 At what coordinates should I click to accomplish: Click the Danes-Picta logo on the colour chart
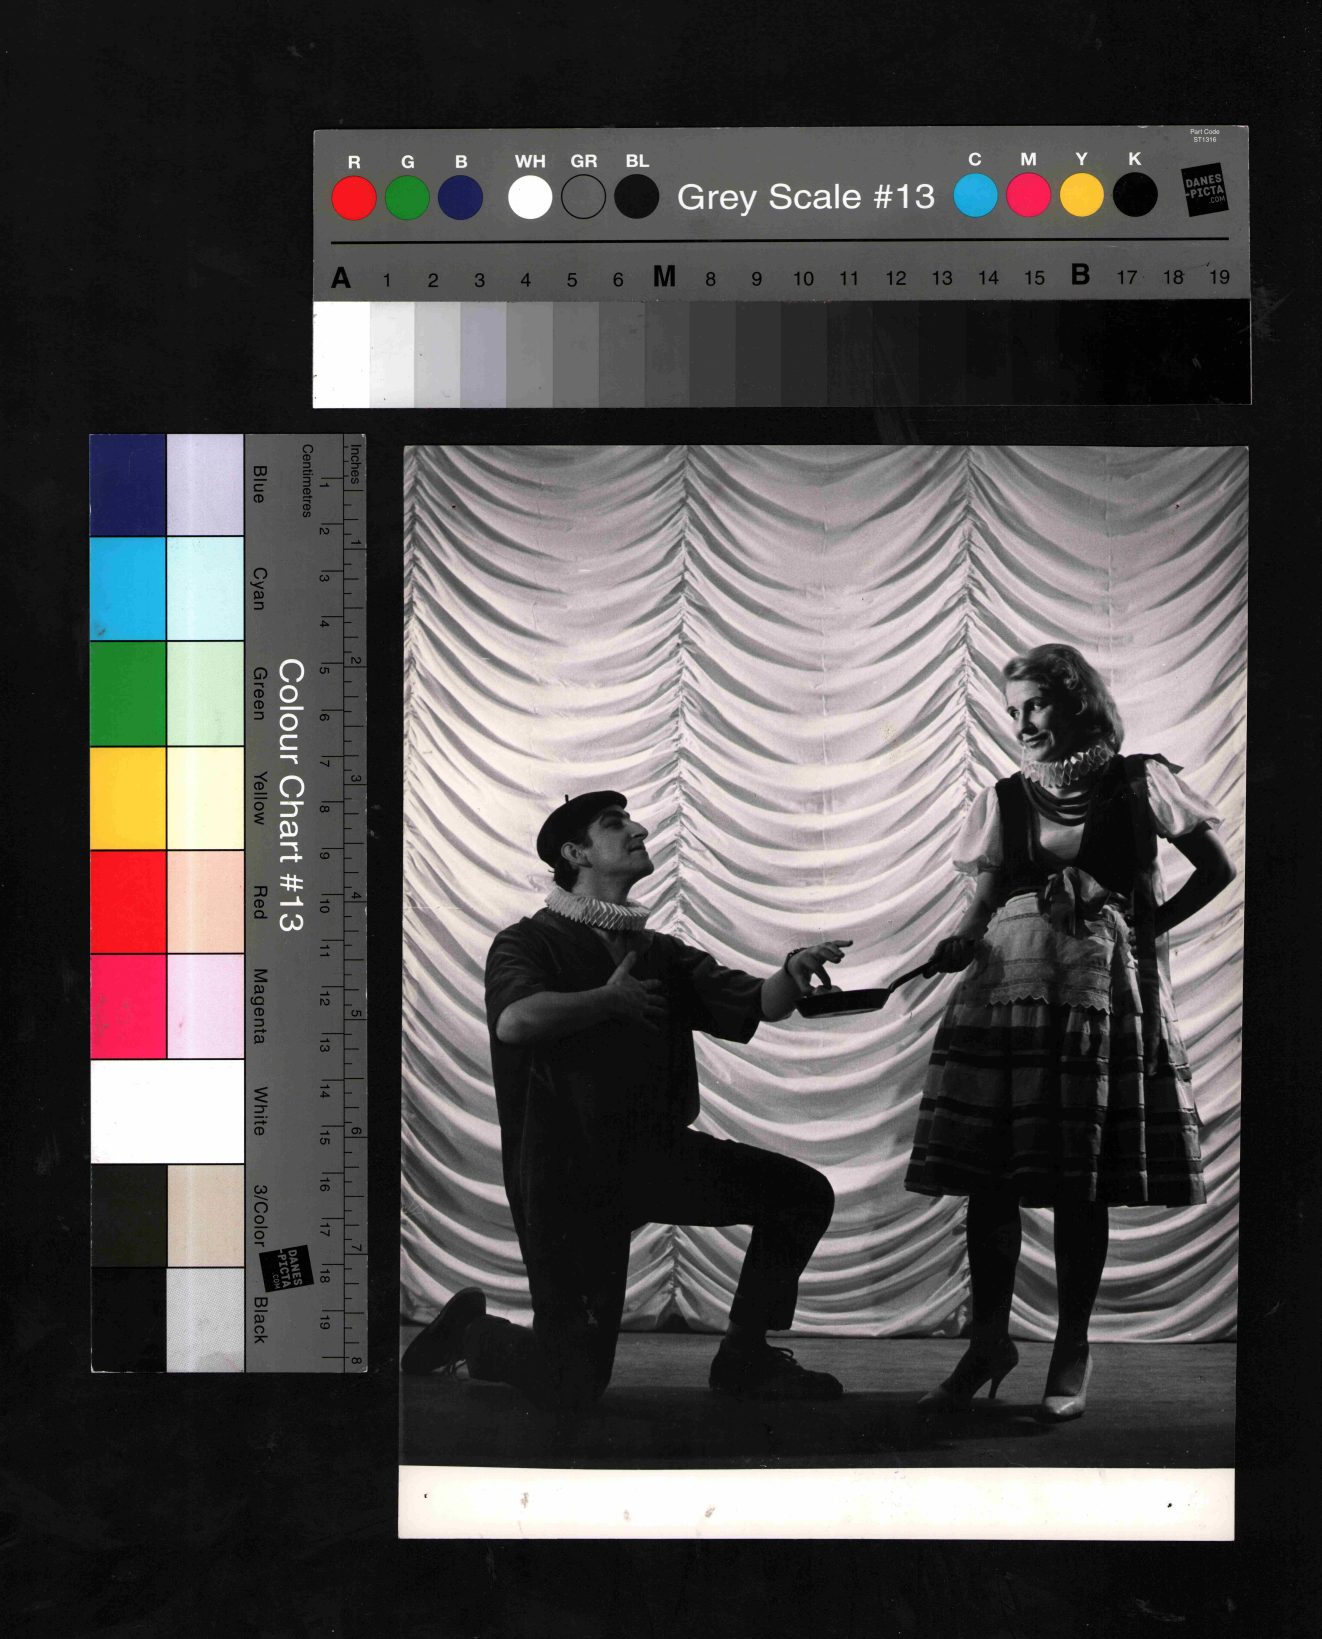coord(287,1268)
